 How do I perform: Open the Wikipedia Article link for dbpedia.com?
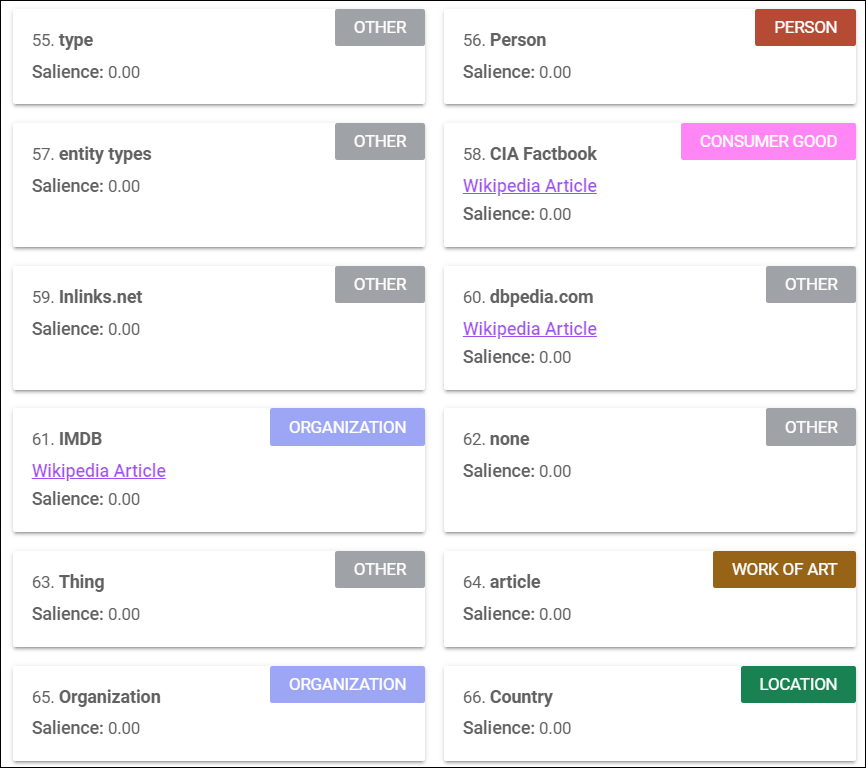[530, 328]
